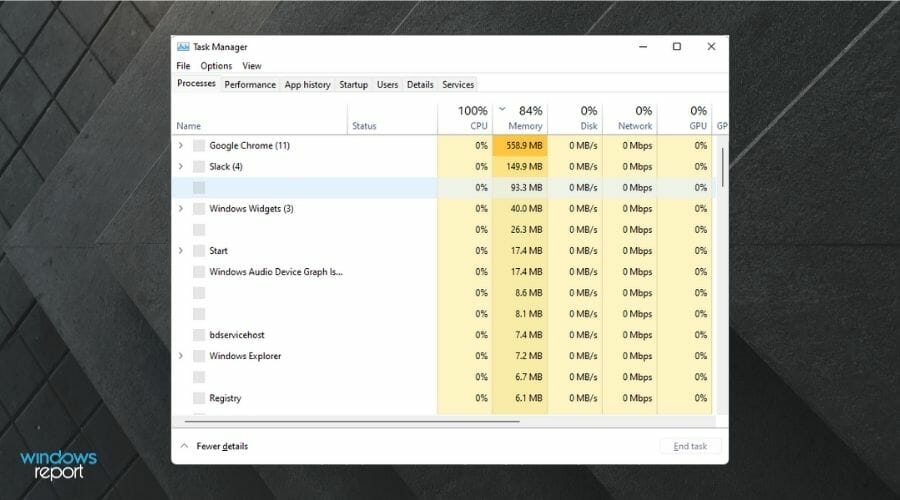900x500 pixels.
Task: Expand the Slack (4) process group
Action: 181,166
